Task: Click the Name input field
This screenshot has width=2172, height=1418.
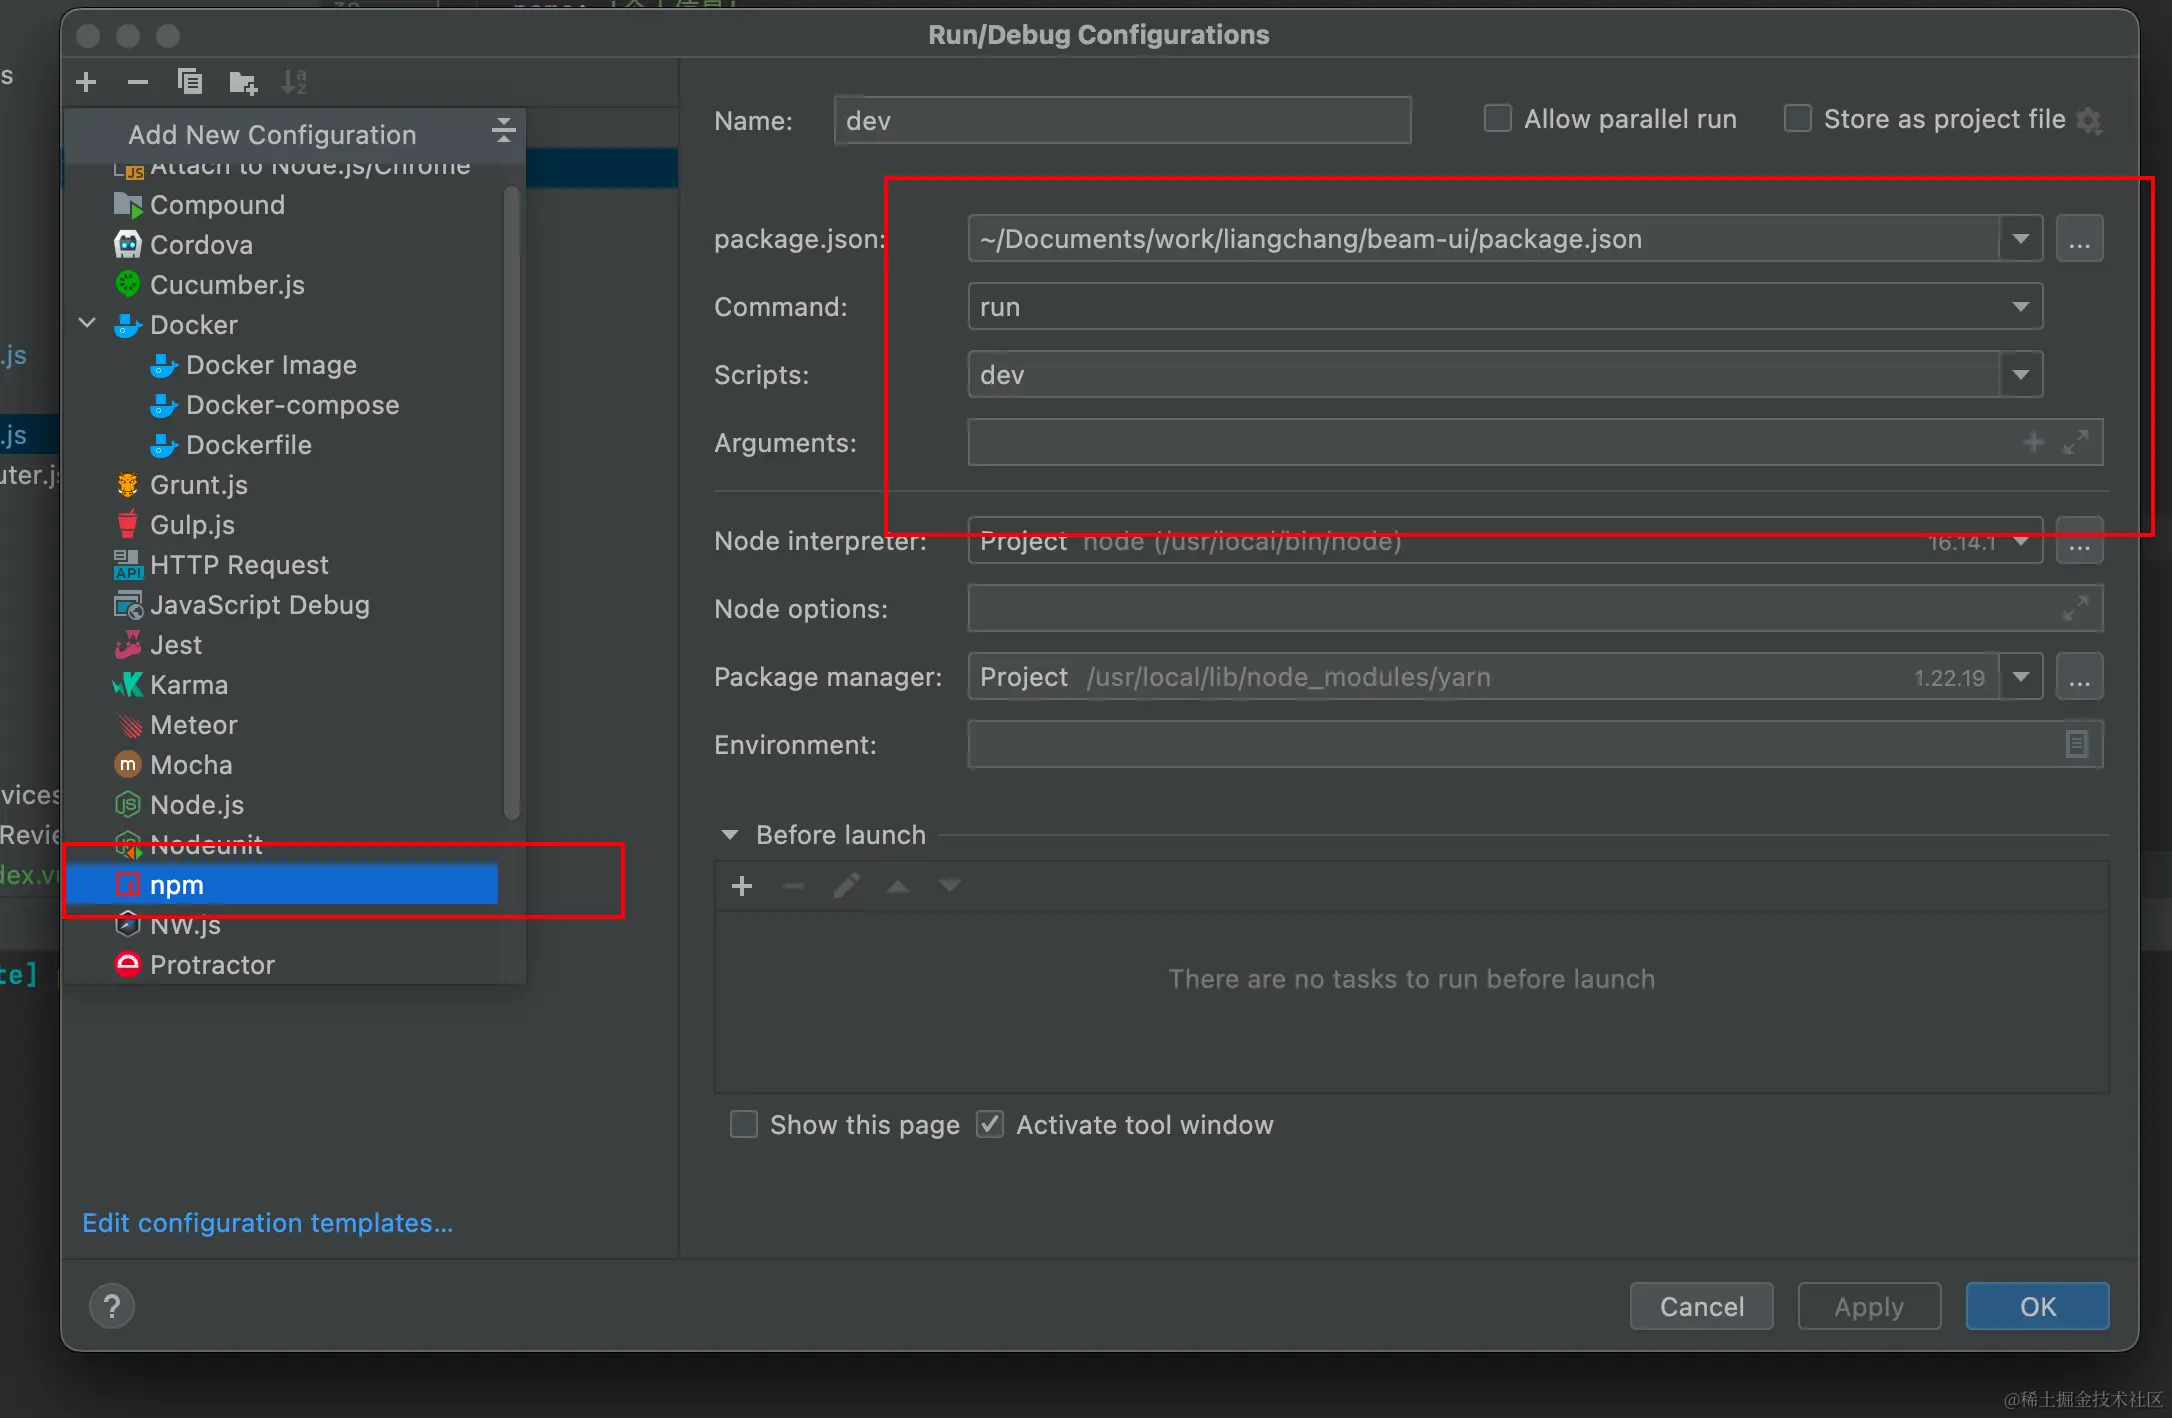Action: pyautogui.click(x=1122, y=121)
